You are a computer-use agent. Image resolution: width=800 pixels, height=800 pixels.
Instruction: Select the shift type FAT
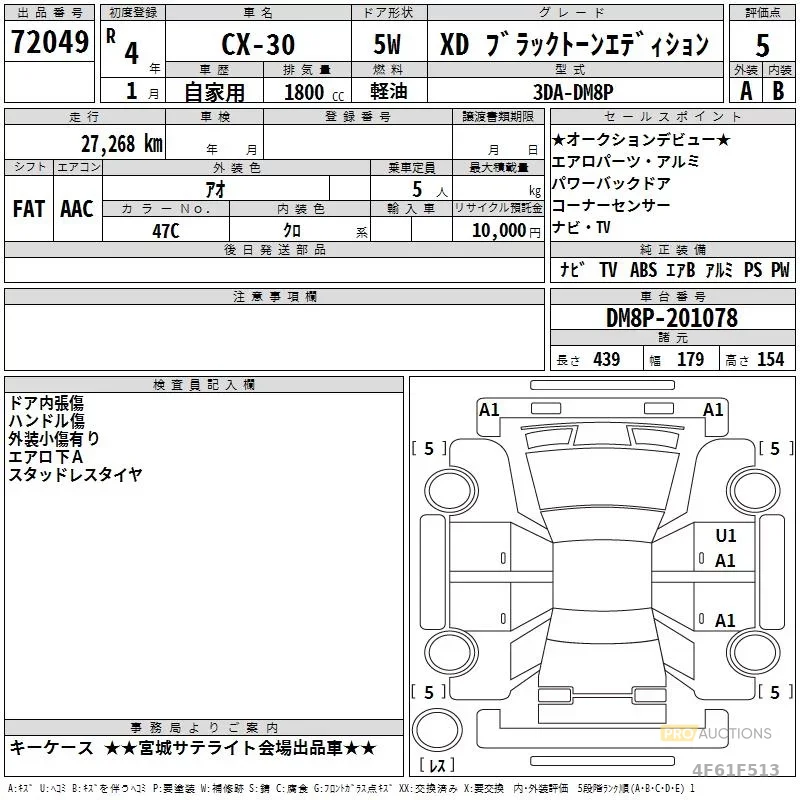coord(29,209)
